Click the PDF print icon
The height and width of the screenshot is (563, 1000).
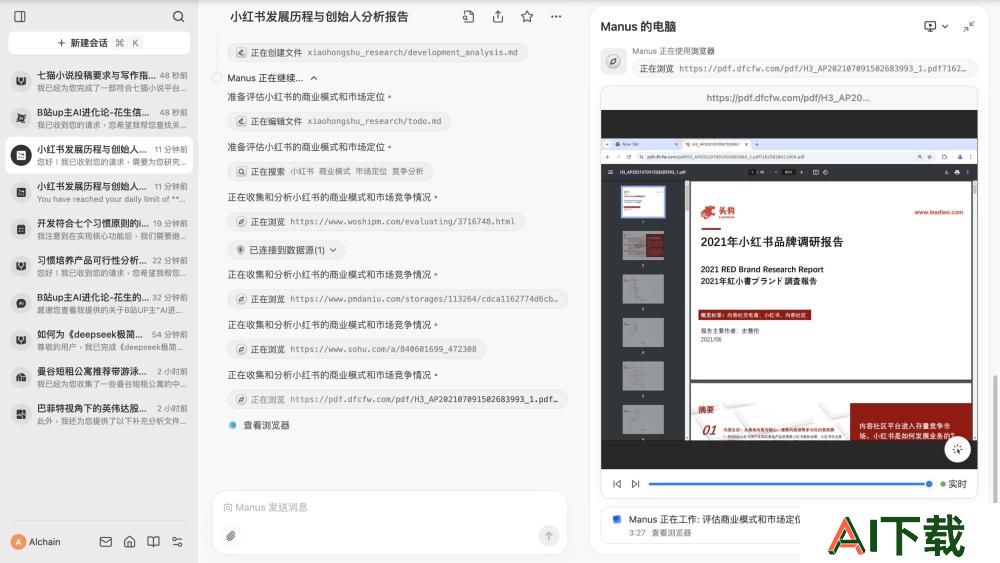pyautogui.click(x=957, y=172)
